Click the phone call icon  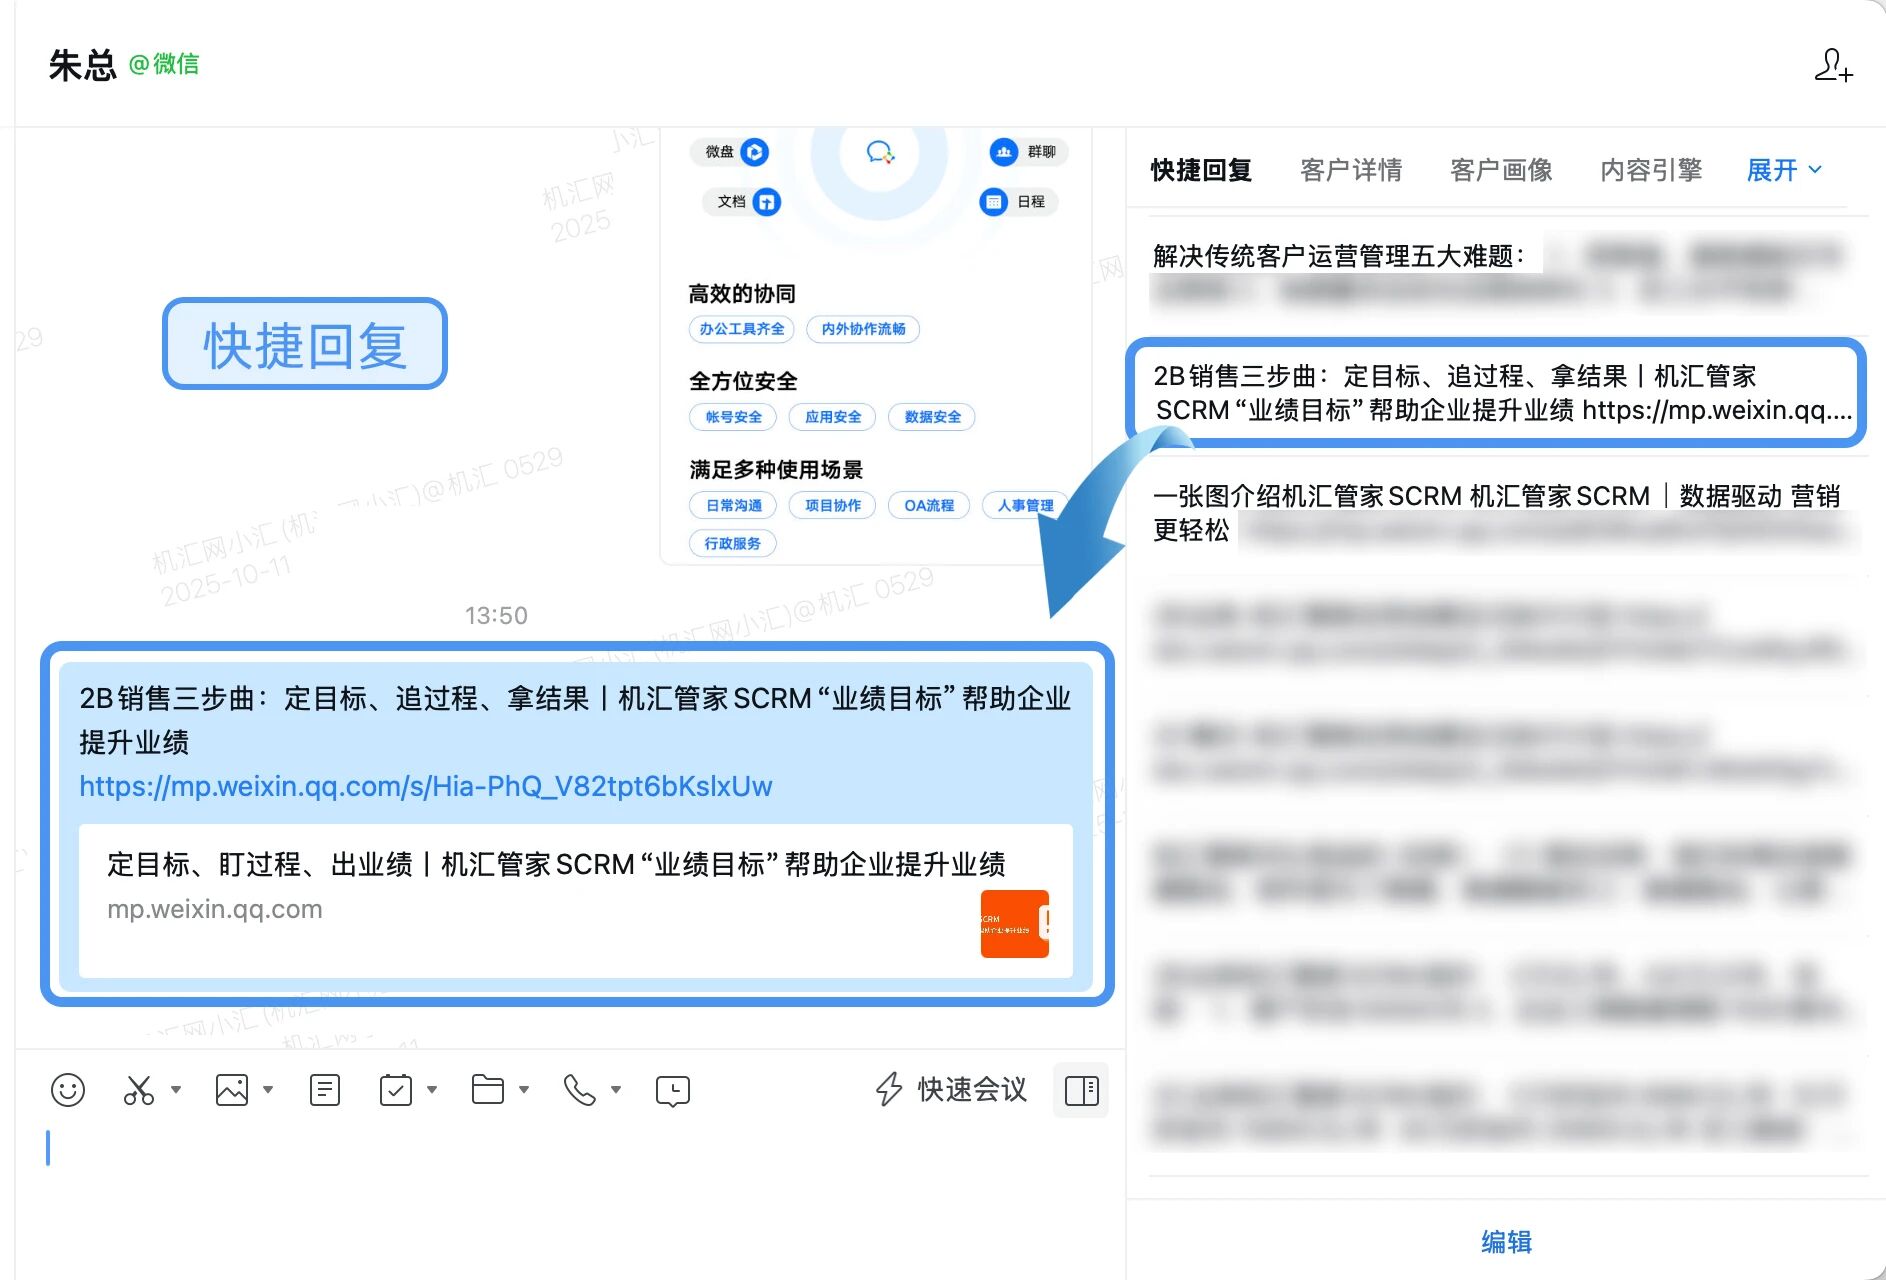click(580, 1089)
